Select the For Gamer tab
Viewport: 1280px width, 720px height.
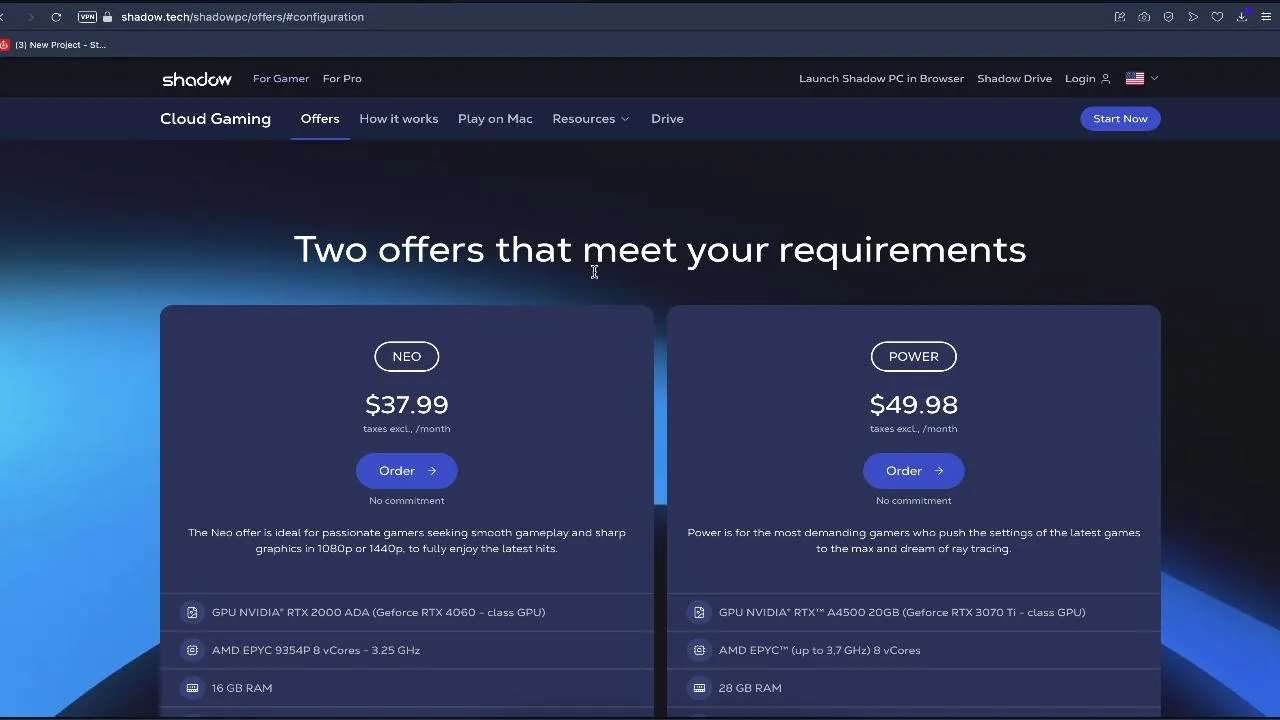(281, 79)
